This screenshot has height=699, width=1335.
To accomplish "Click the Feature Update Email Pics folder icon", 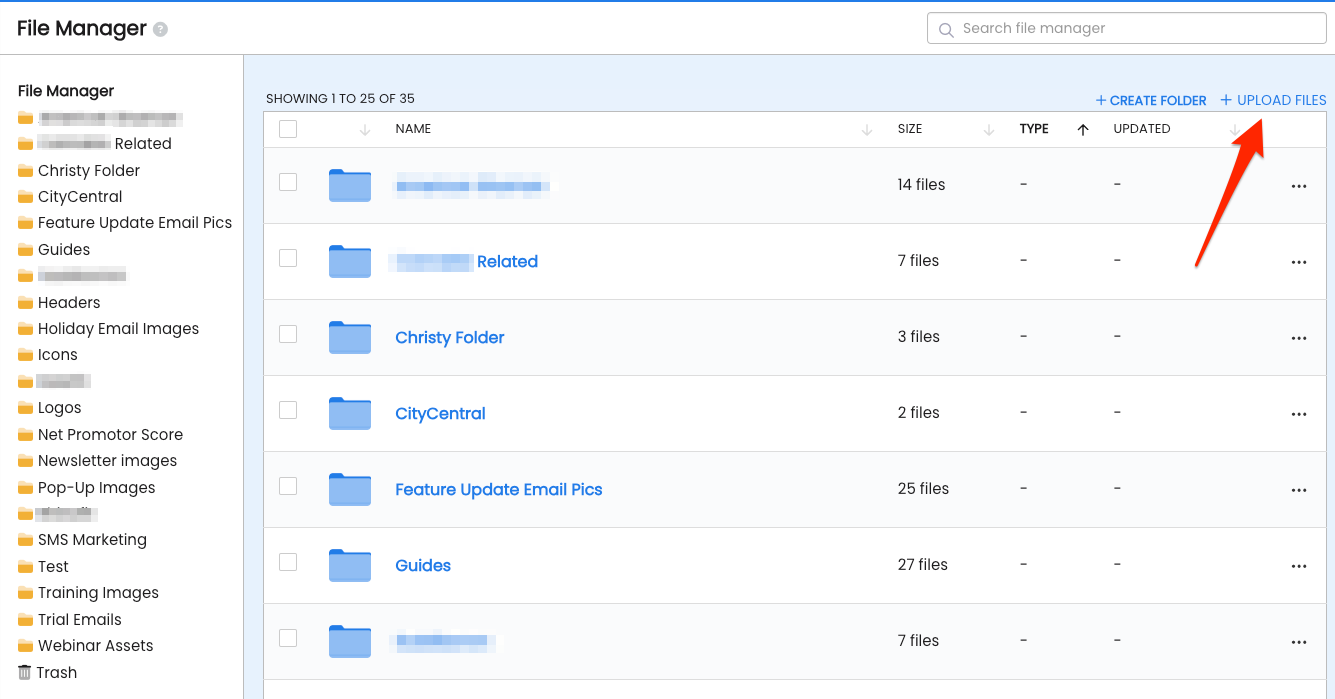I will (x=350, y=489).
